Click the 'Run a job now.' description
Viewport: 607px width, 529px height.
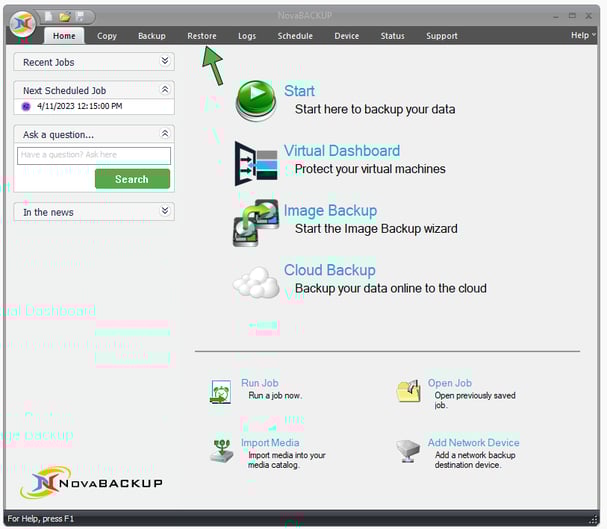point(275,395)
